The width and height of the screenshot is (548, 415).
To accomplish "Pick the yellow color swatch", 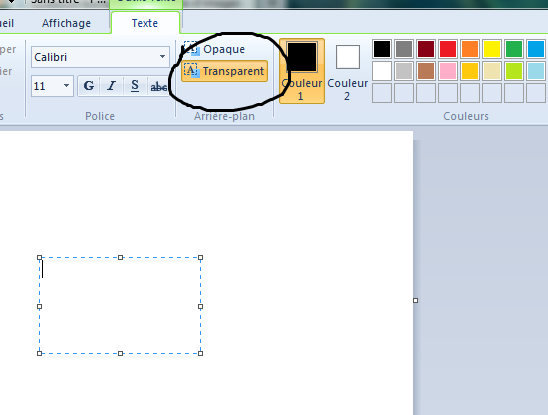I will (x=492, y=49).
